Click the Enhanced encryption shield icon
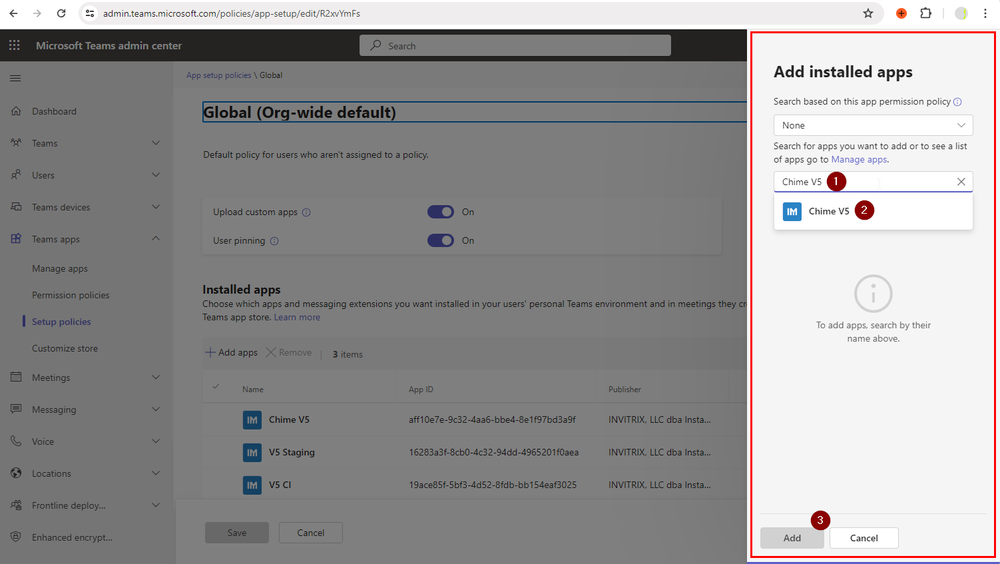 click(16, 537)
